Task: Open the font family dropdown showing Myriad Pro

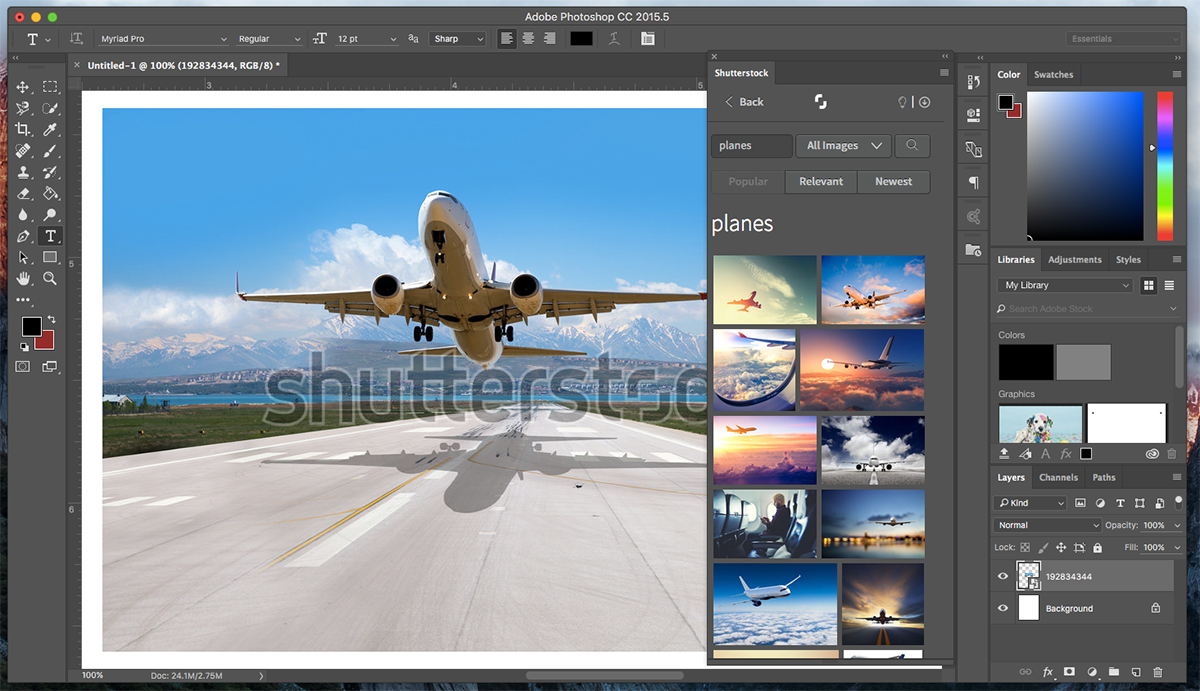Action: (163, 38)
